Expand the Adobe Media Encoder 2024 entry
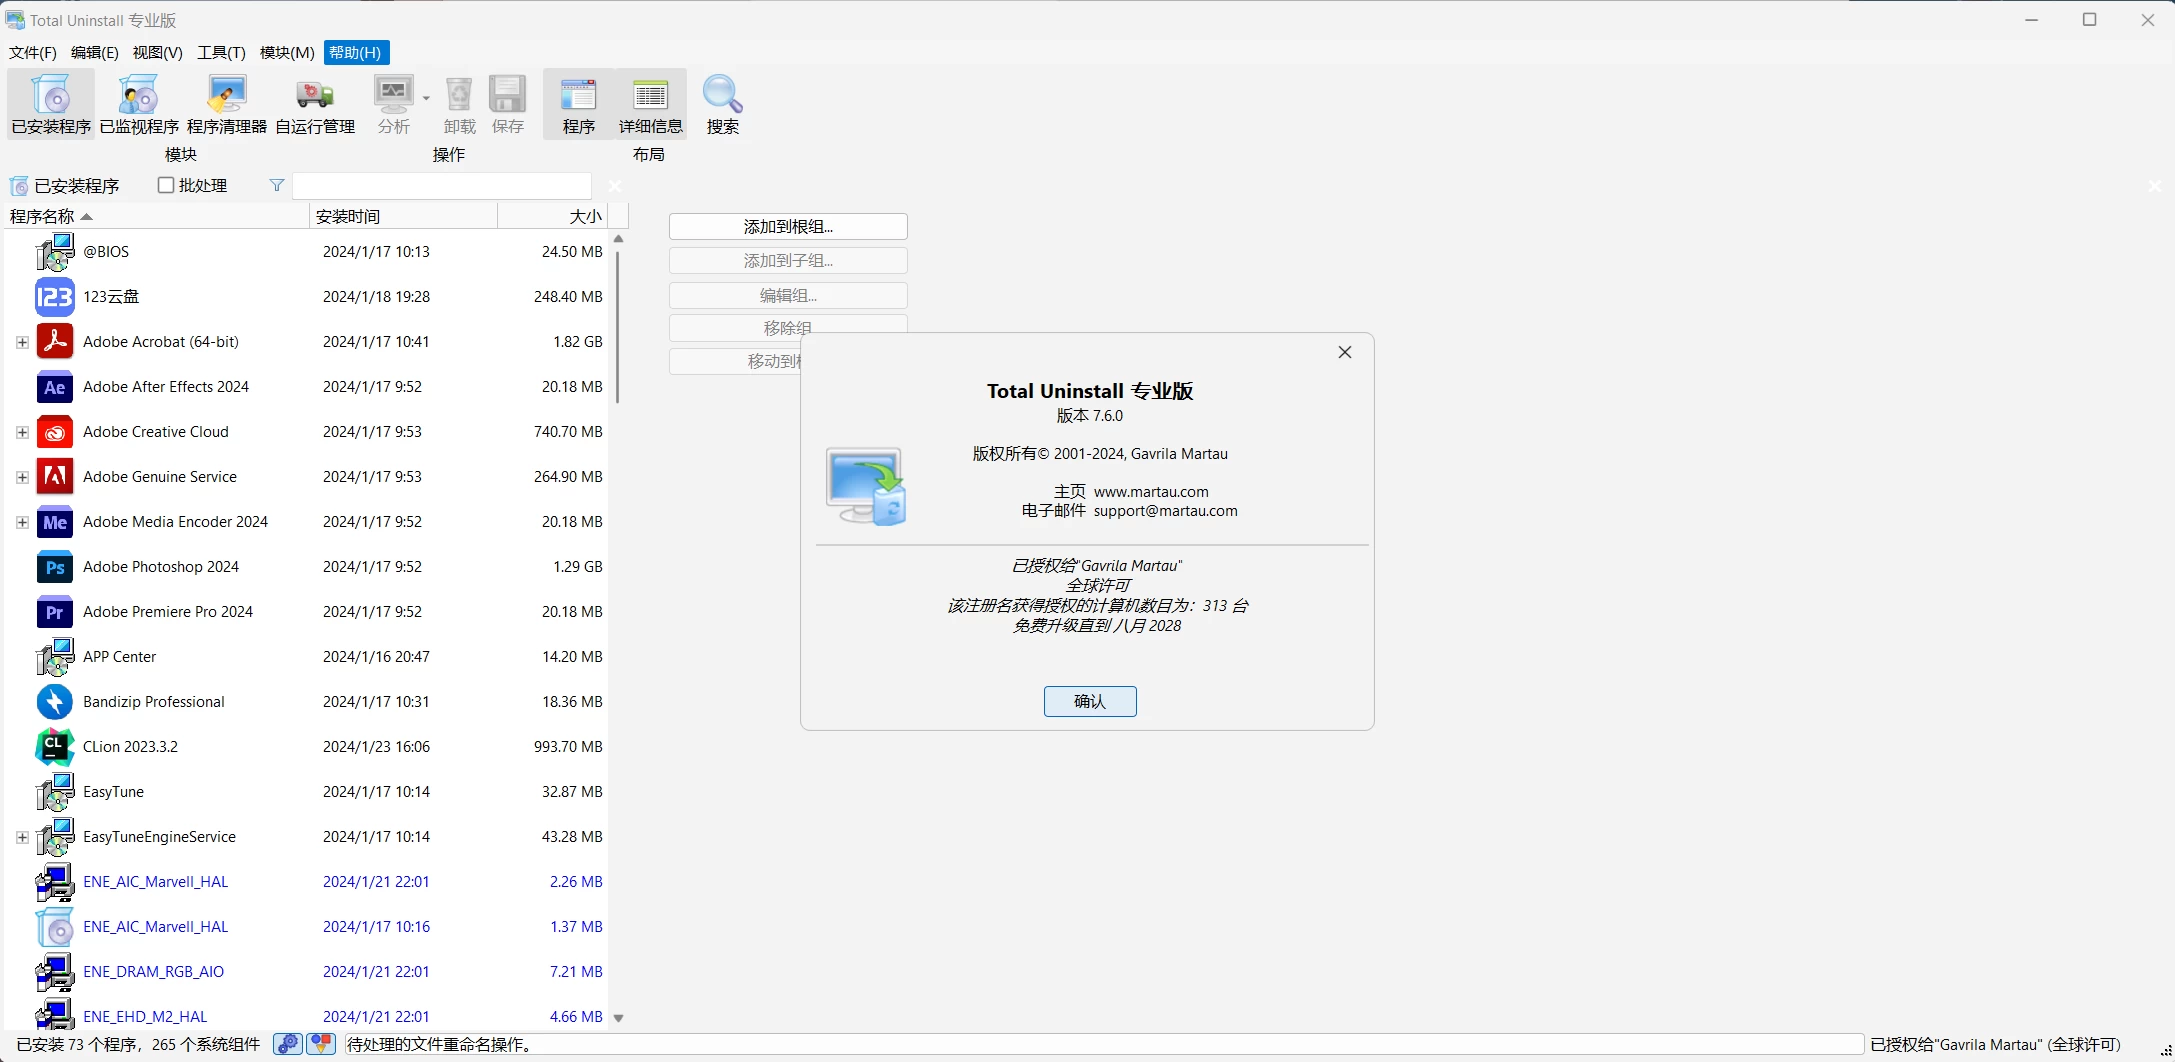Image resolution: width=2175 pixels, height=1062 pixels. click(x=22, y=522)
